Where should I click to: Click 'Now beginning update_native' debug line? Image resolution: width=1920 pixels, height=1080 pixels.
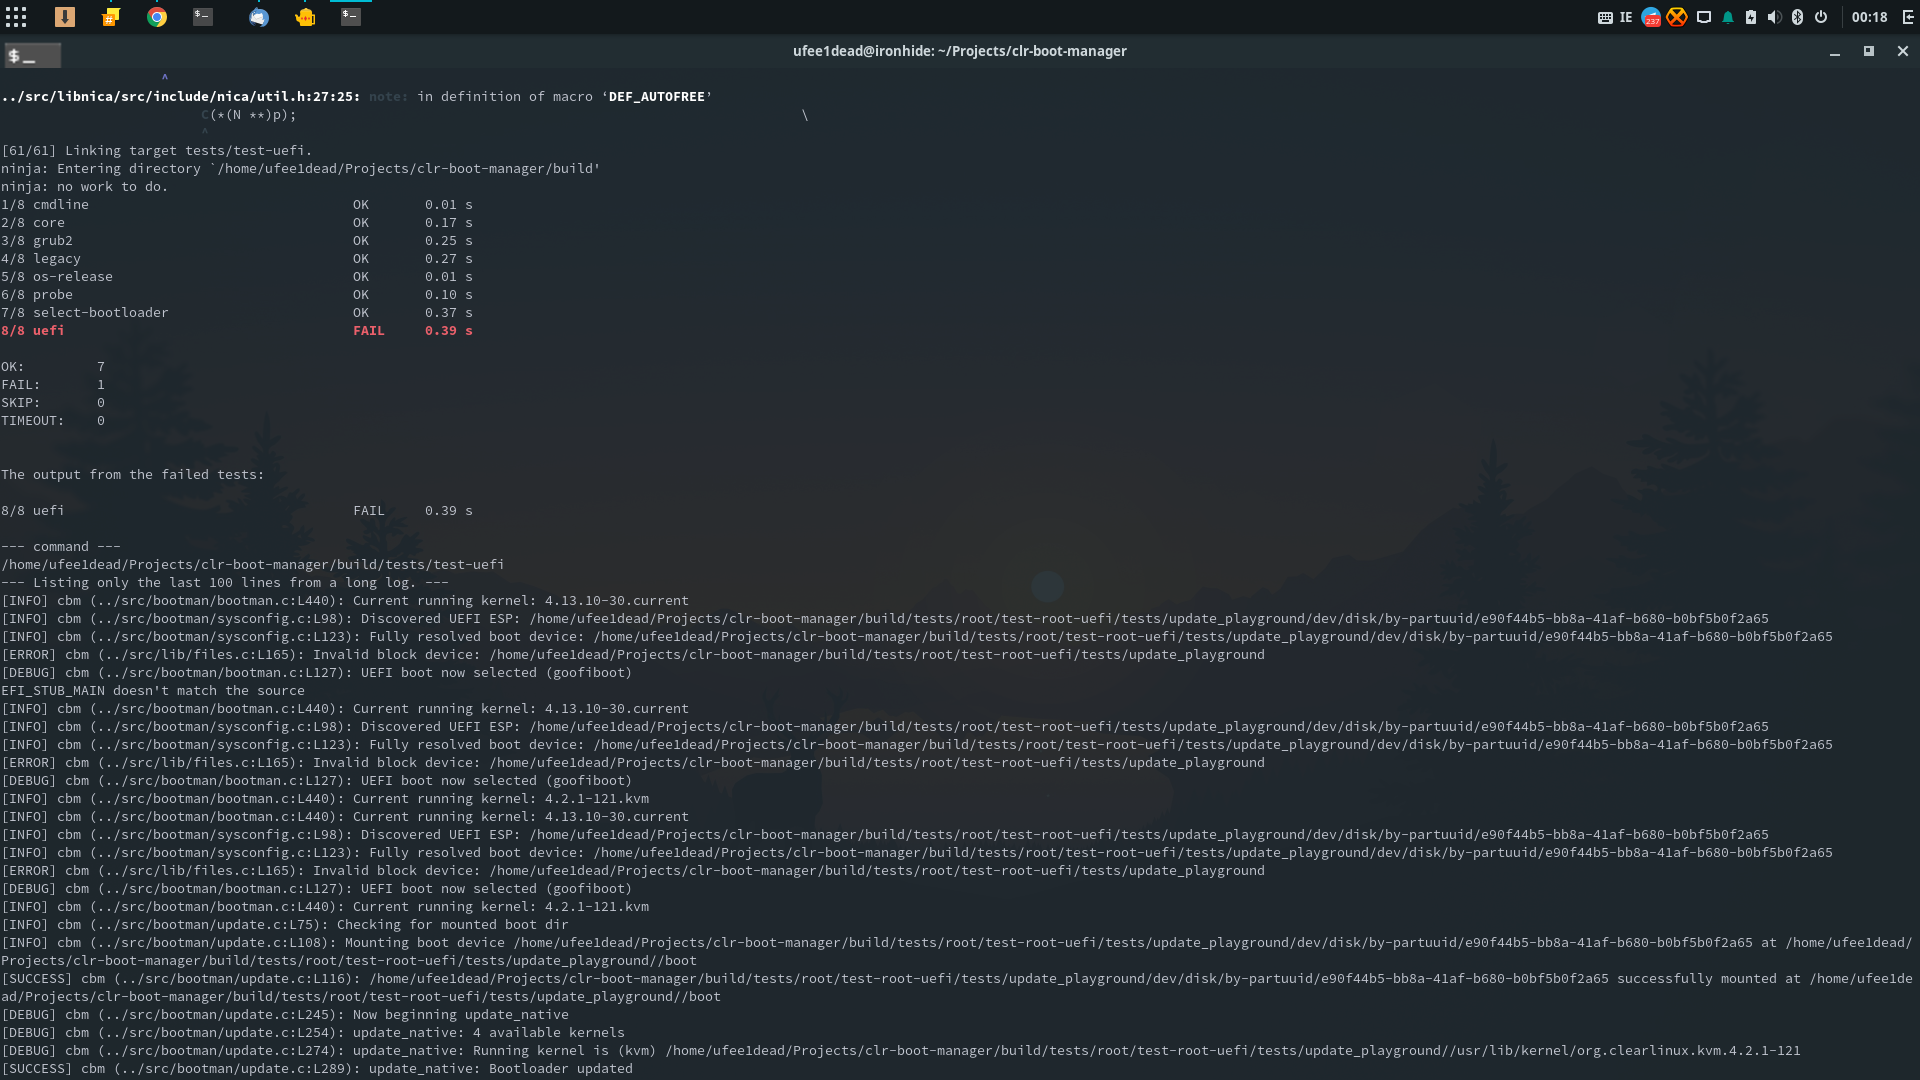[285, 1015]
